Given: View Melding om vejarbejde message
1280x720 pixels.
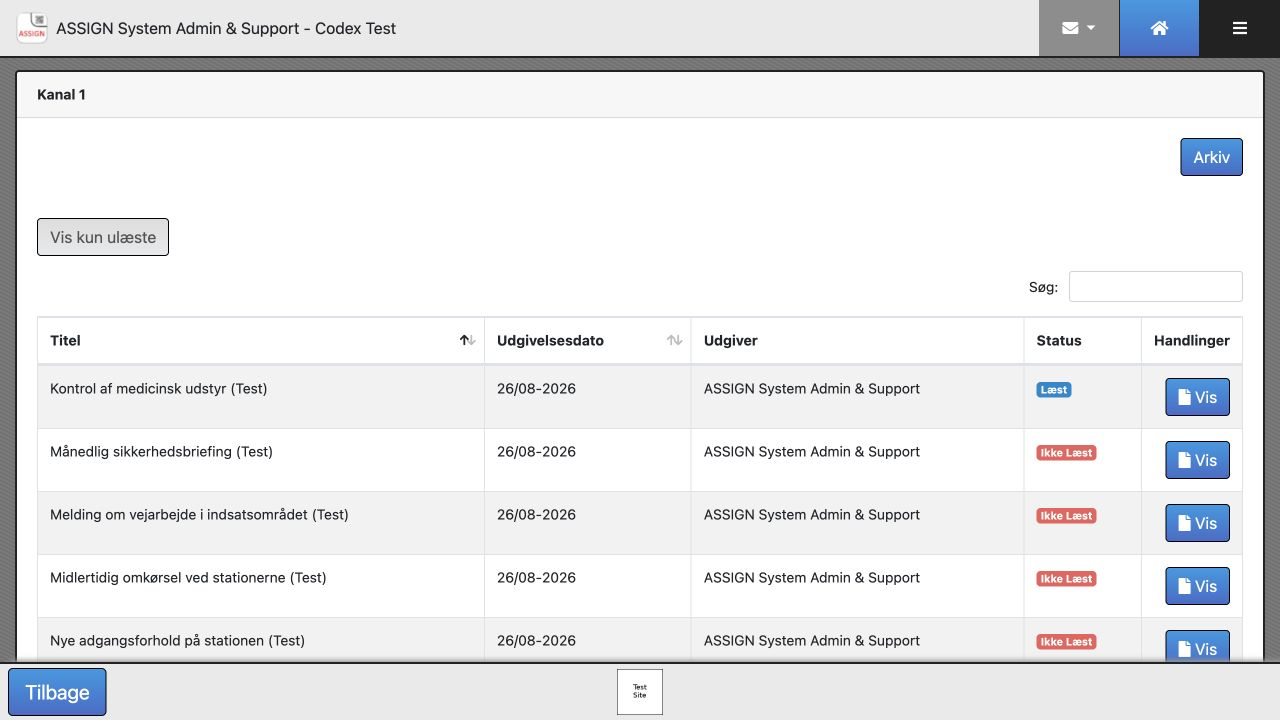Looking at the screenshot, I should [x=1197, y=523].
